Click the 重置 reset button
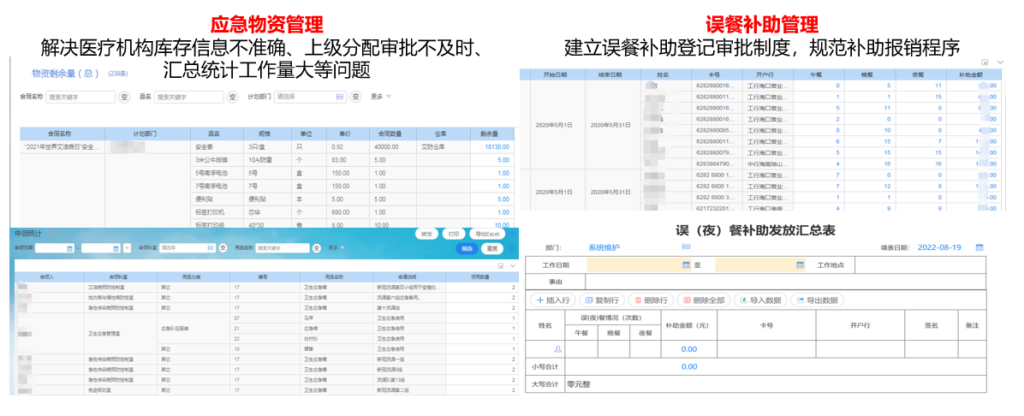This screenshot has height=416, width=1024. 492,247
